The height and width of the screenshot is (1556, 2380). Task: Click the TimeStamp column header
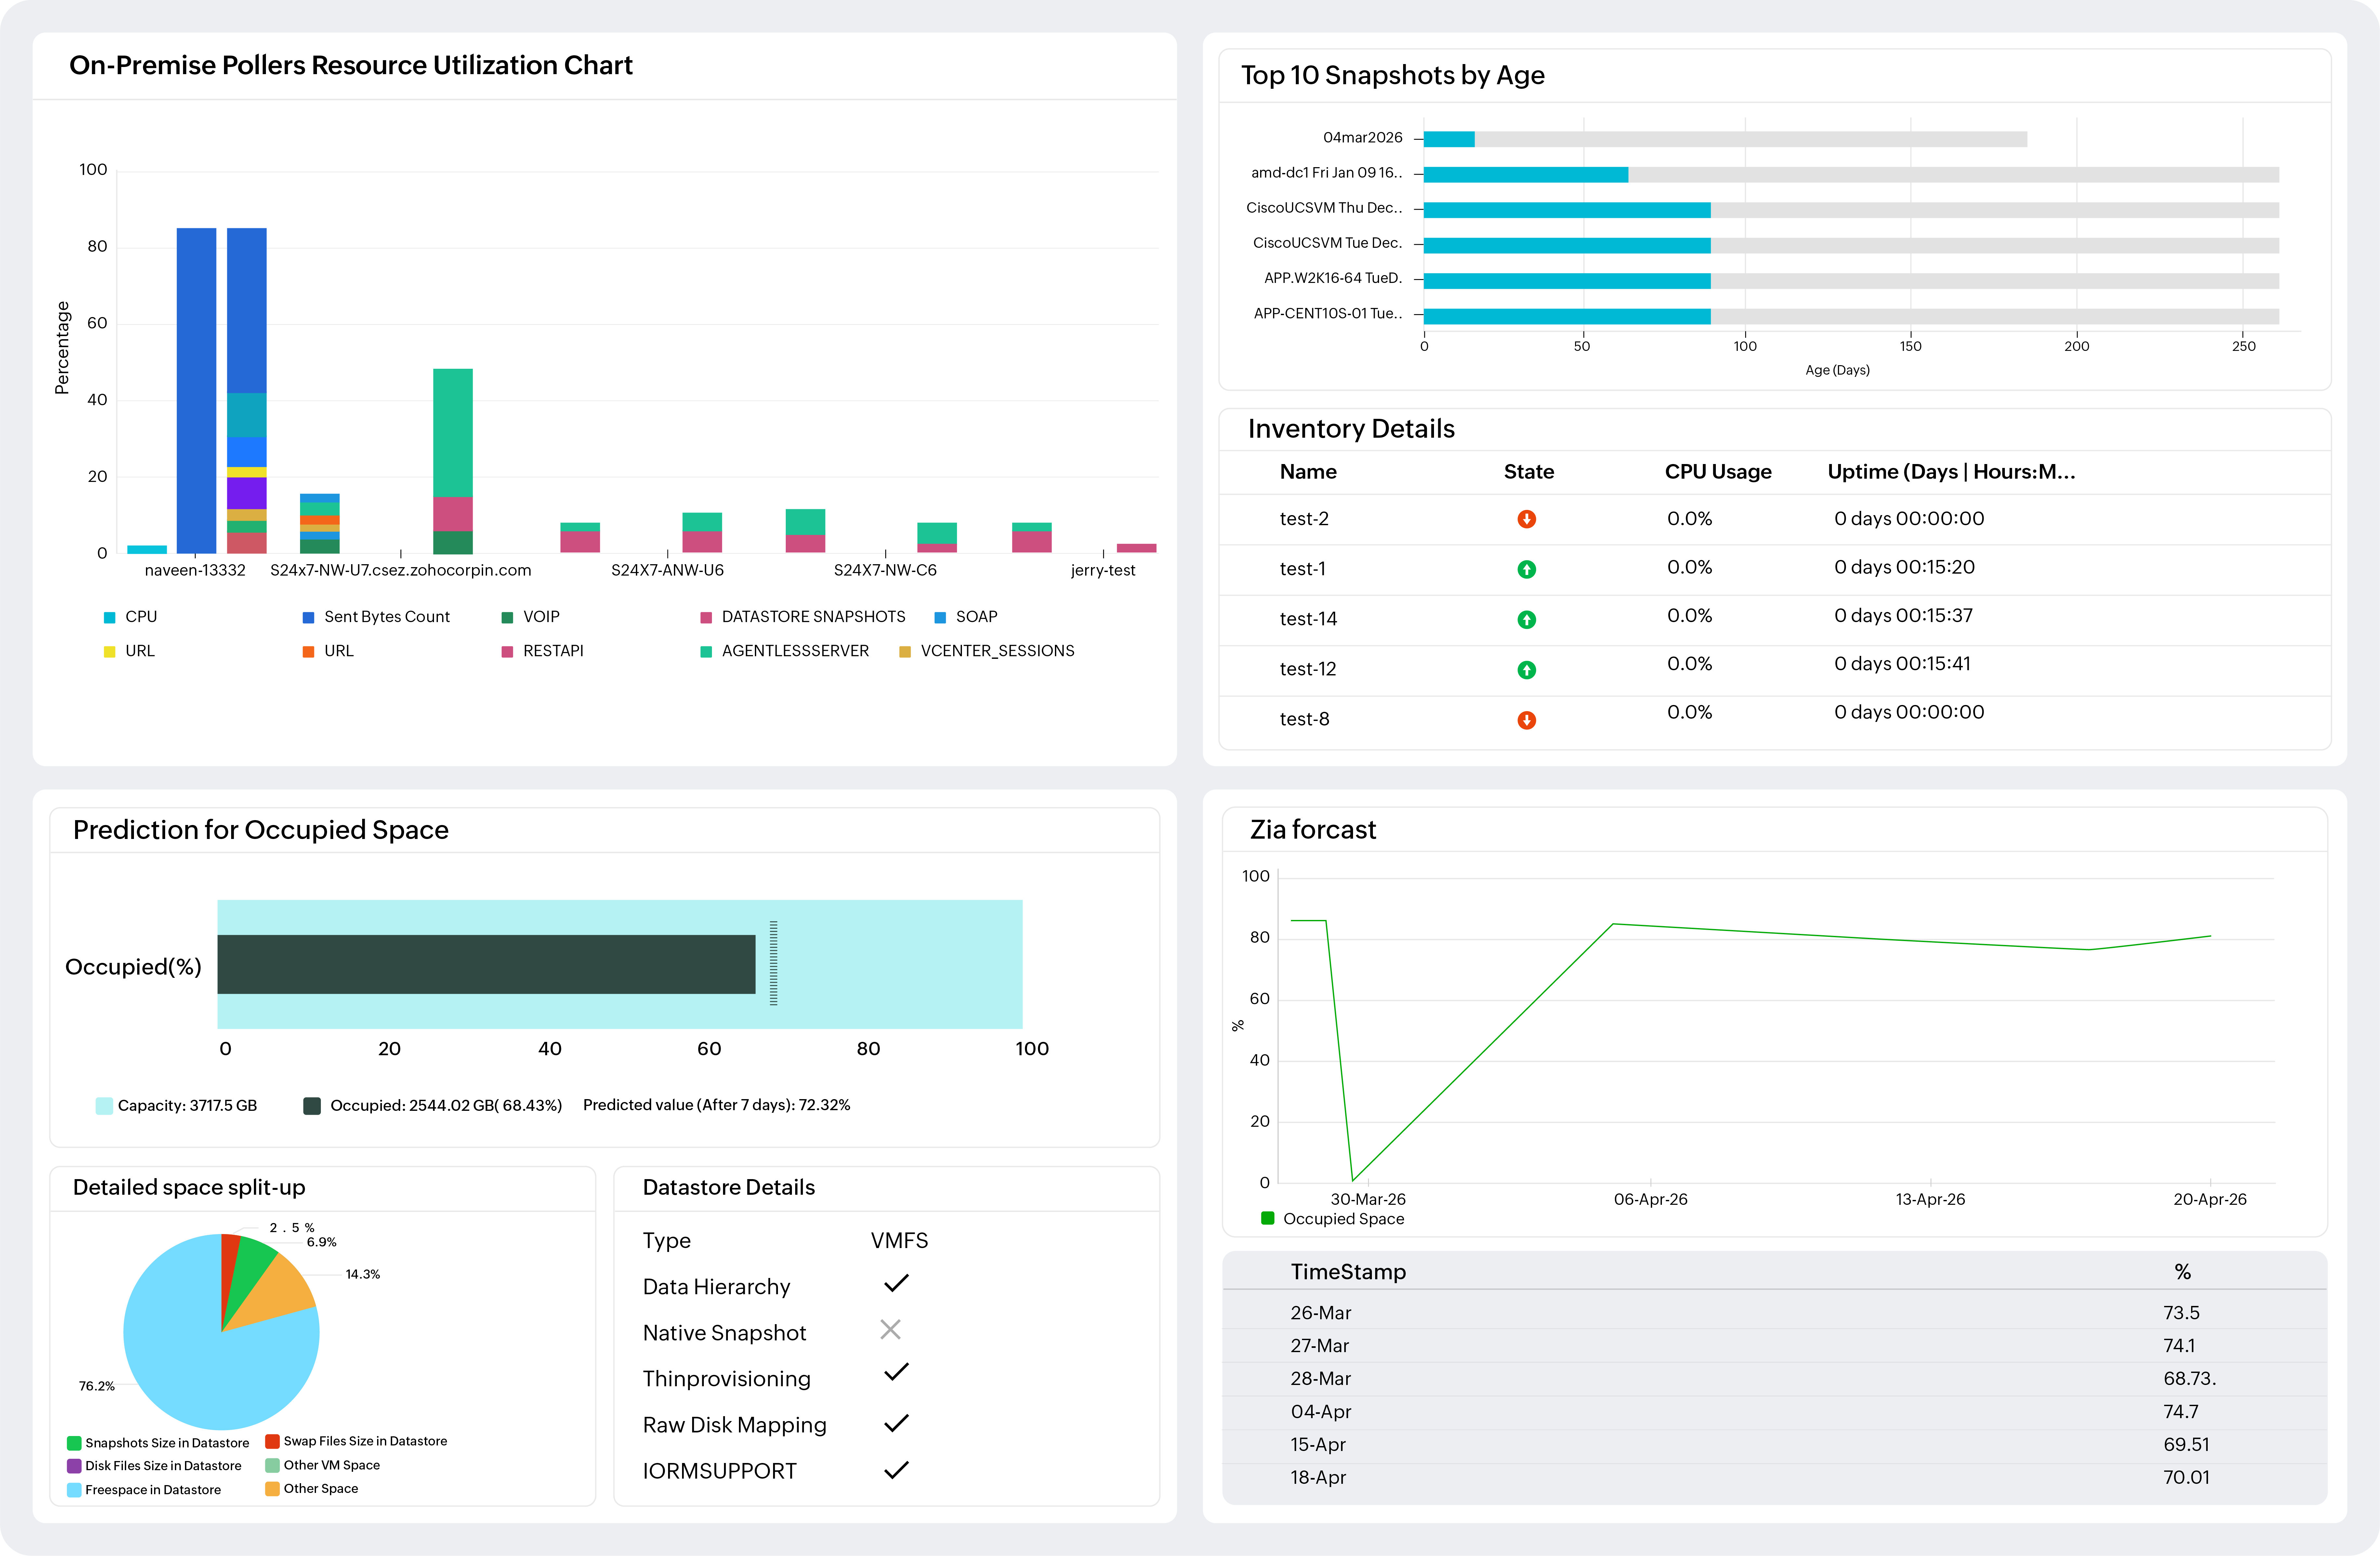pyautogui.click(x=1348, y=1272)
